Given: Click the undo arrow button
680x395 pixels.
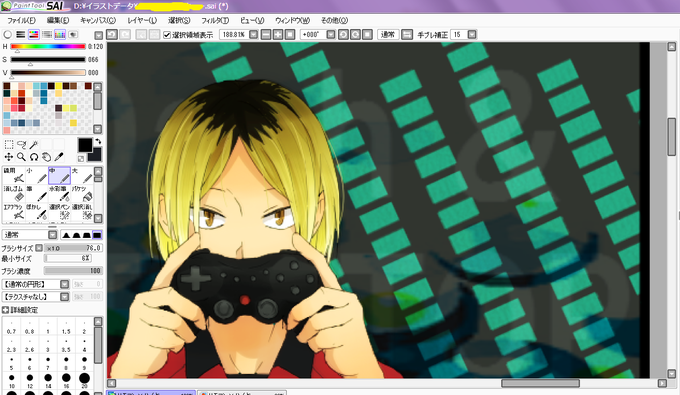Looking at the screenshot, I should pyautogui.click(x=112, y=34).
